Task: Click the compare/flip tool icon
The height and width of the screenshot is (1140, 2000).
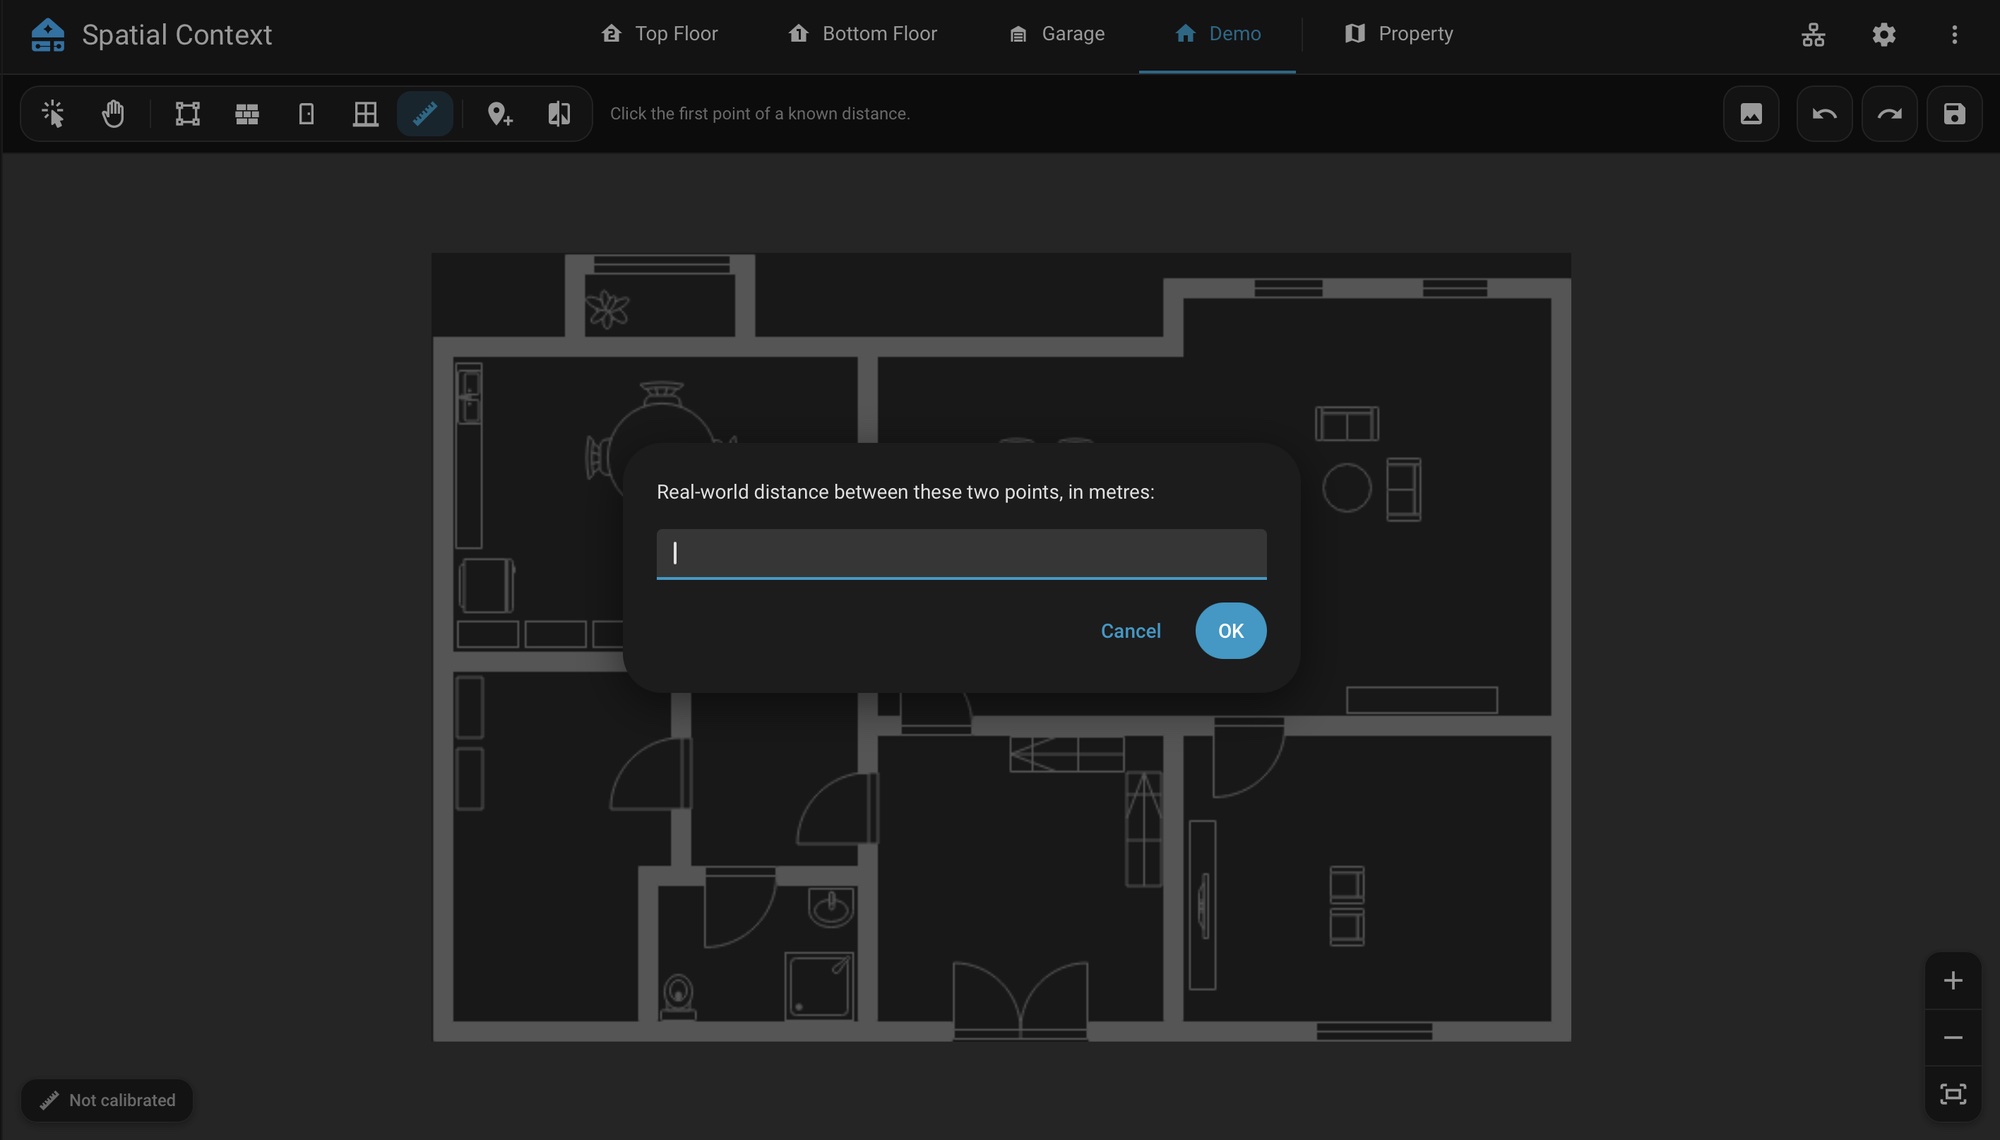Action: (x=559, y=114)
